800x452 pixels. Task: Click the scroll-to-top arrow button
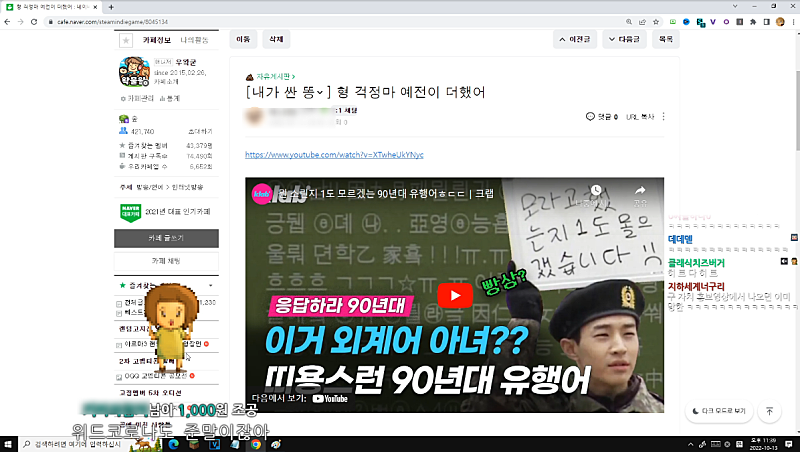(x=769, y=411)
